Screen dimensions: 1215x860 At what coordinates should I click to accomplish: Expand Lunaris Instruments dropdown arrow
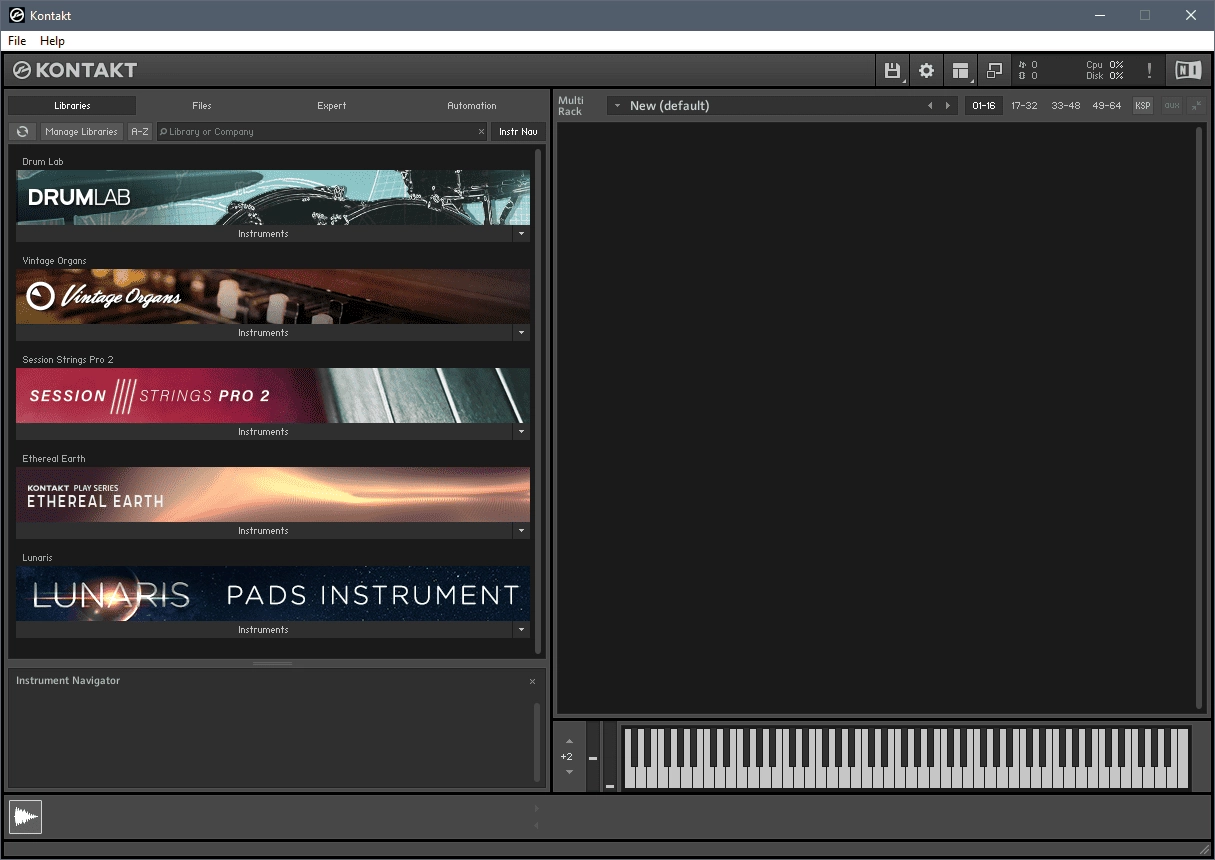coord(521,630)
